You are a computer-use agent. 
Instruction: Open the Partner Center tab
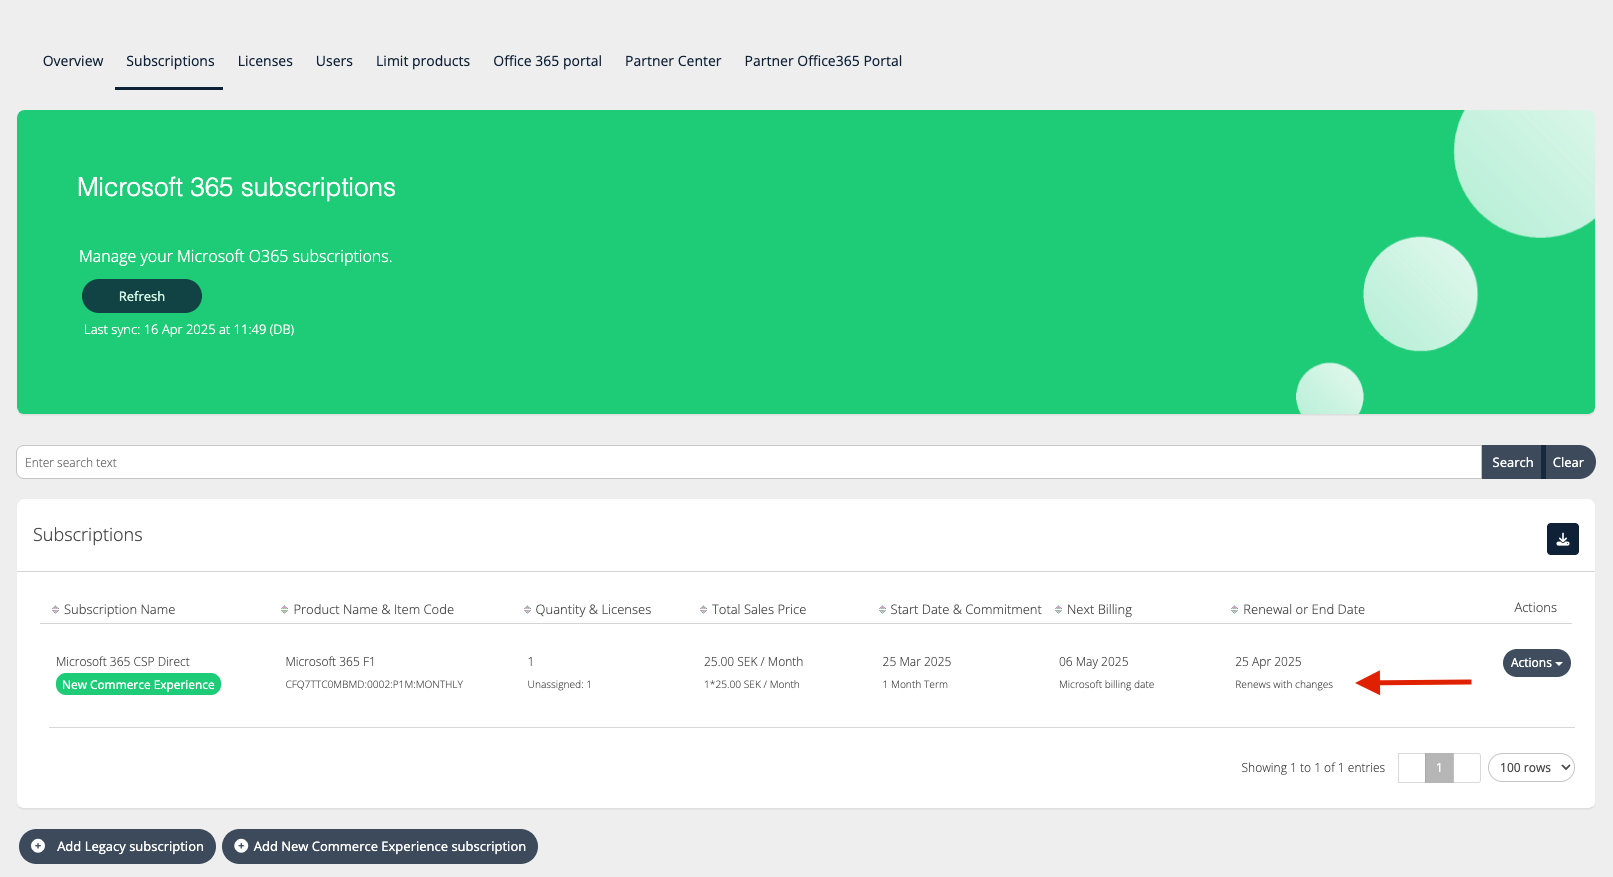(x=673, y=61)
